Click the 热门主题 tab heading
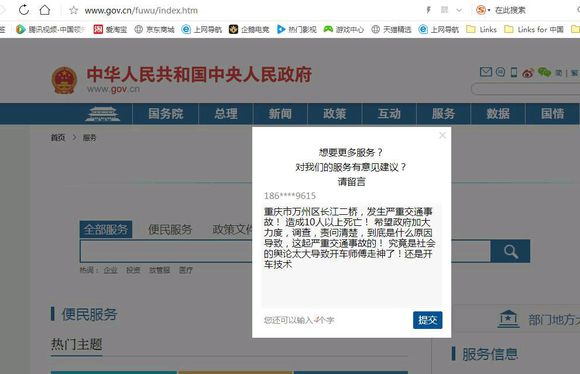This screenshot has height=374, width=580. click(x=77, y=344)
